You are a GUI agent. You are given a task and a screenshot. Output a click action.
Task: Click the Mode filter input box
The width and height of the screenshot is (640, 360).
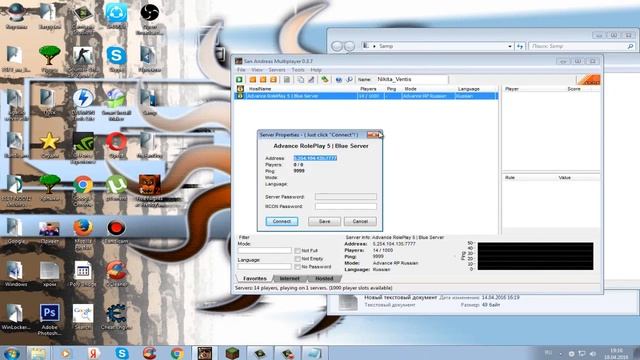(264, 251)
